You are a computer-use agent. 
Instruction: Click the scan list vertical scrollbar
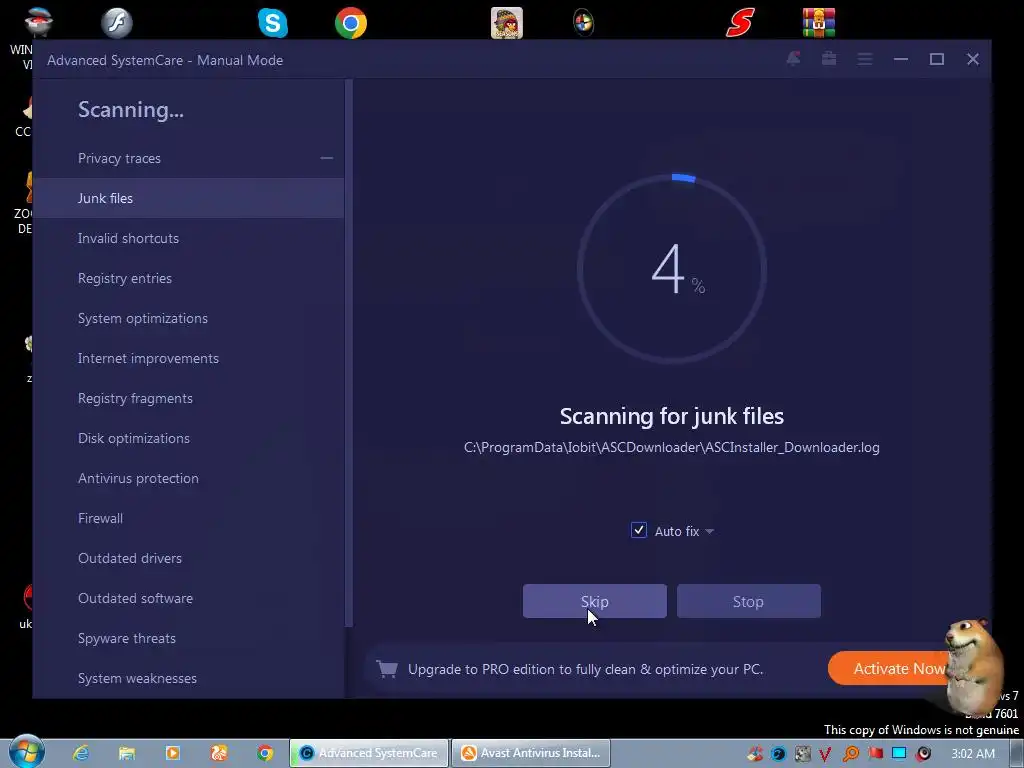click(349, 353)
